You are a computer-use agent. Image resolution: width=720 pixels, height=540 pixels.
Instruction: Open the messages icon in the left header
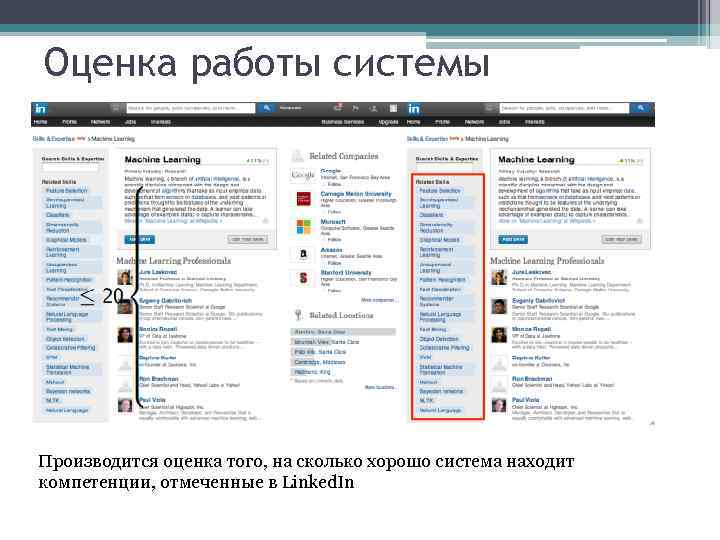click(338, 108)
